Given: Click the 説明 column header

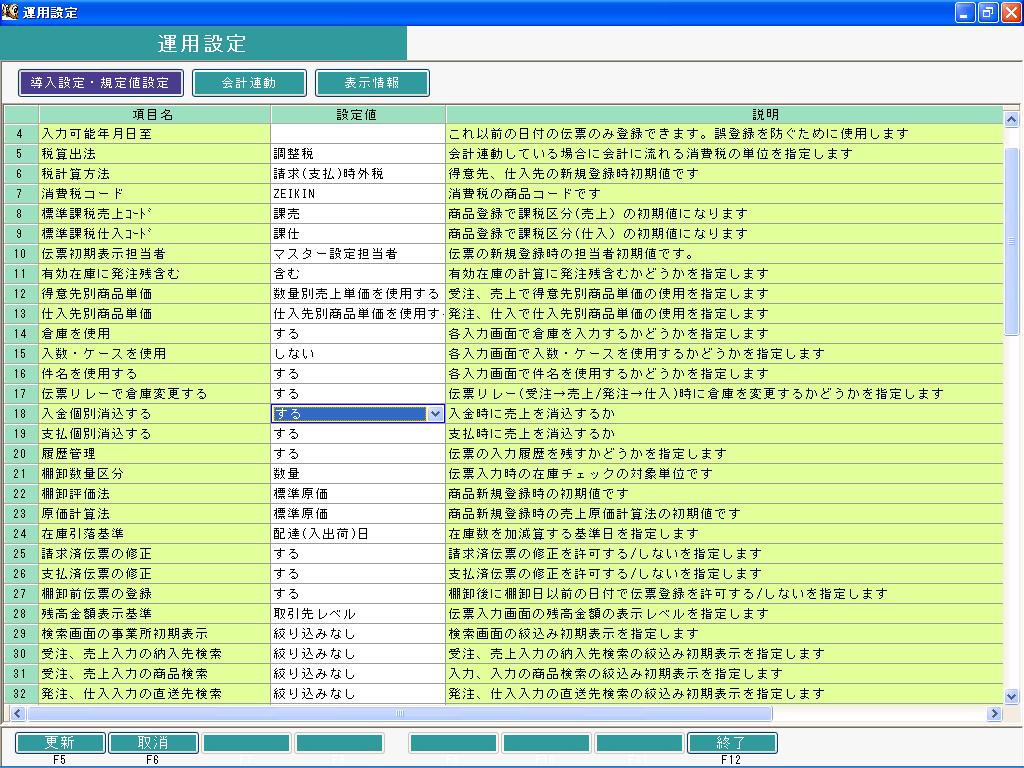Looking at the screenshot, I should point(724,114).
